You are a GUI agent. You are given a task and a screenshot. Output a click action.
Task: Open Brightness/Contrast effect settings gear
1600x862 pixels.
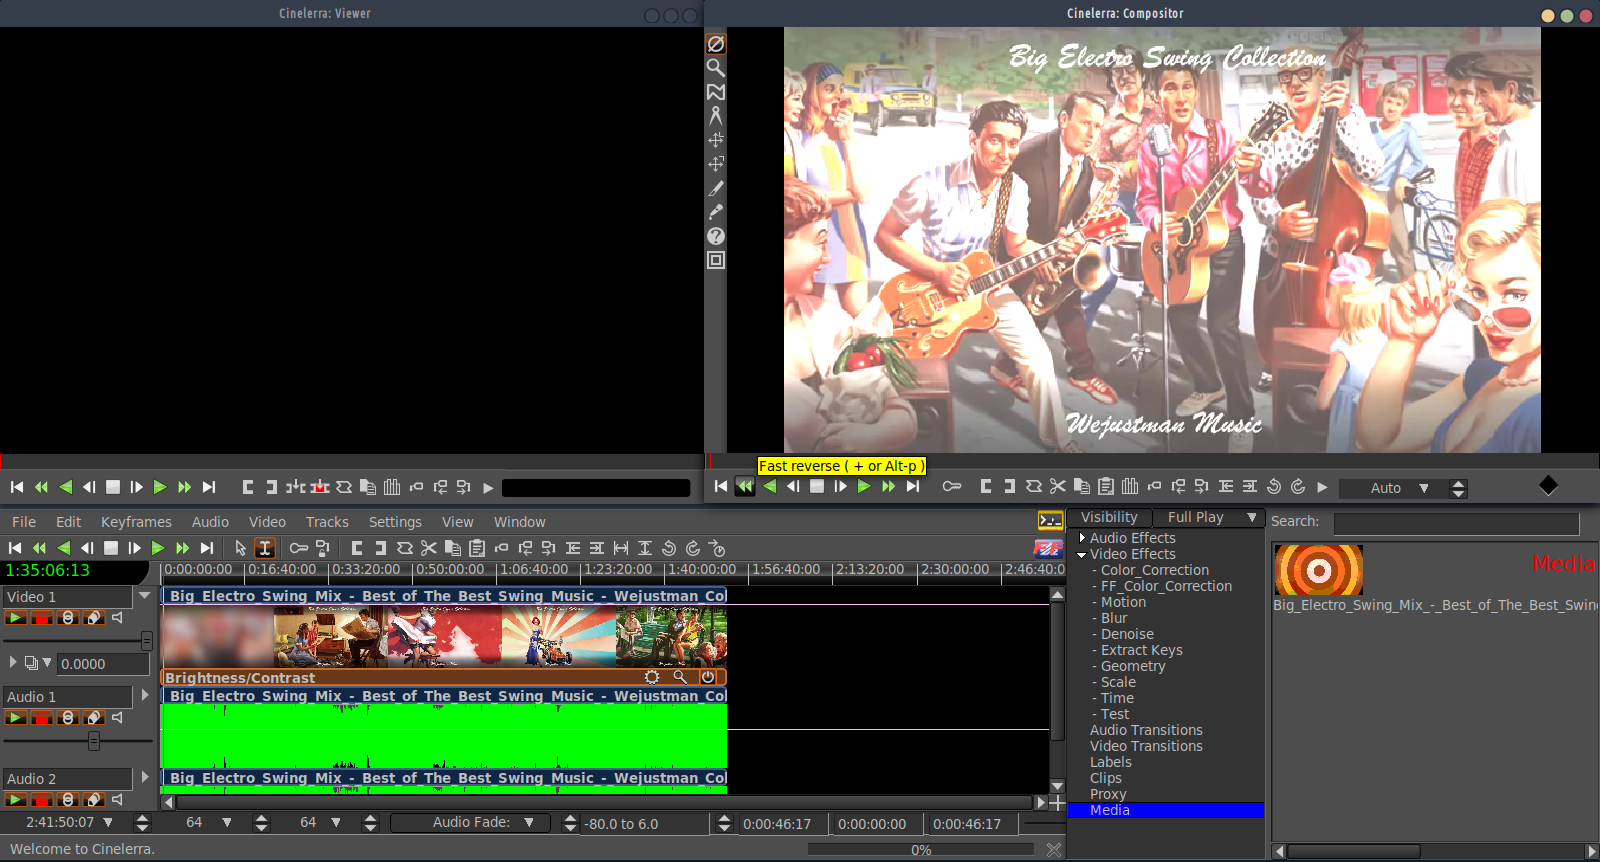652,677
